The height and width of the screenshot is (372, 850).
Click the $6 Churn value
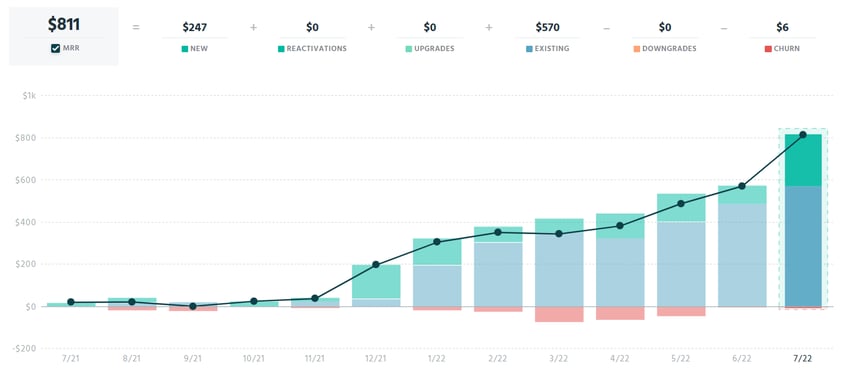tap(782, 27)
